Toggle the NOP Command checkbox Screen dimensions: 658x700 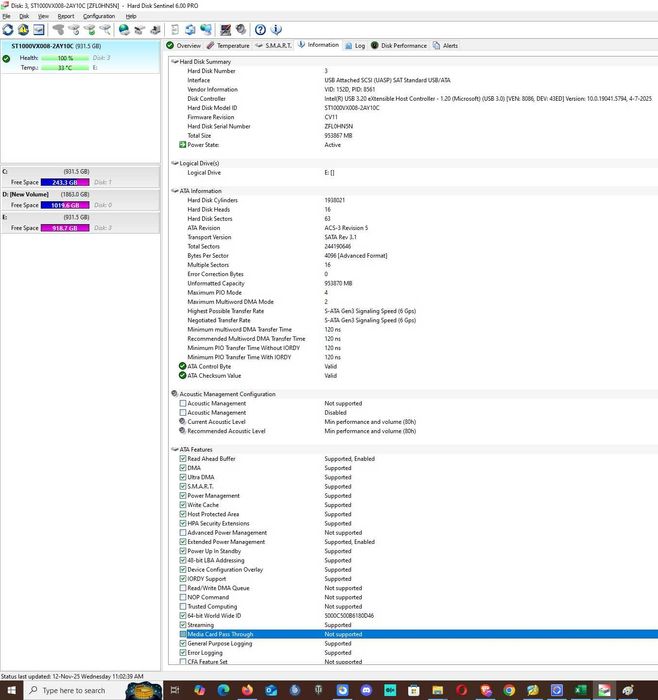(183, 597)
